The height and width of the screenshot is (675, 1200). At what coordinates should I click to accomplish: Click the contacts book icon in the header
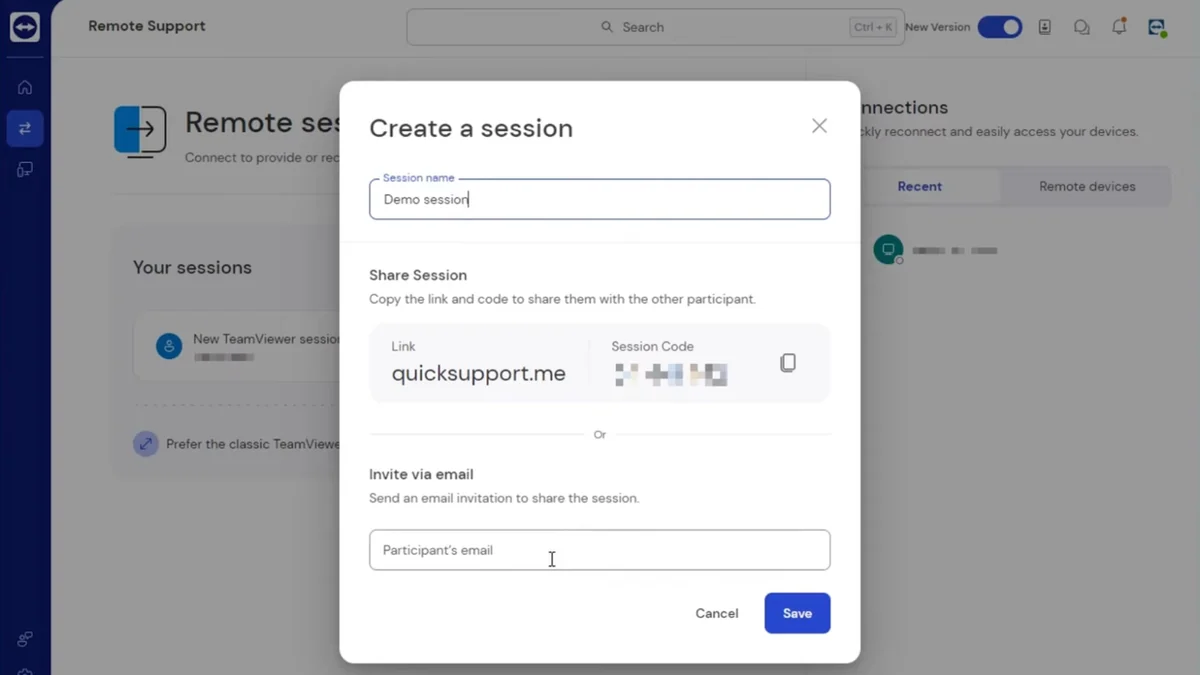1045,27
